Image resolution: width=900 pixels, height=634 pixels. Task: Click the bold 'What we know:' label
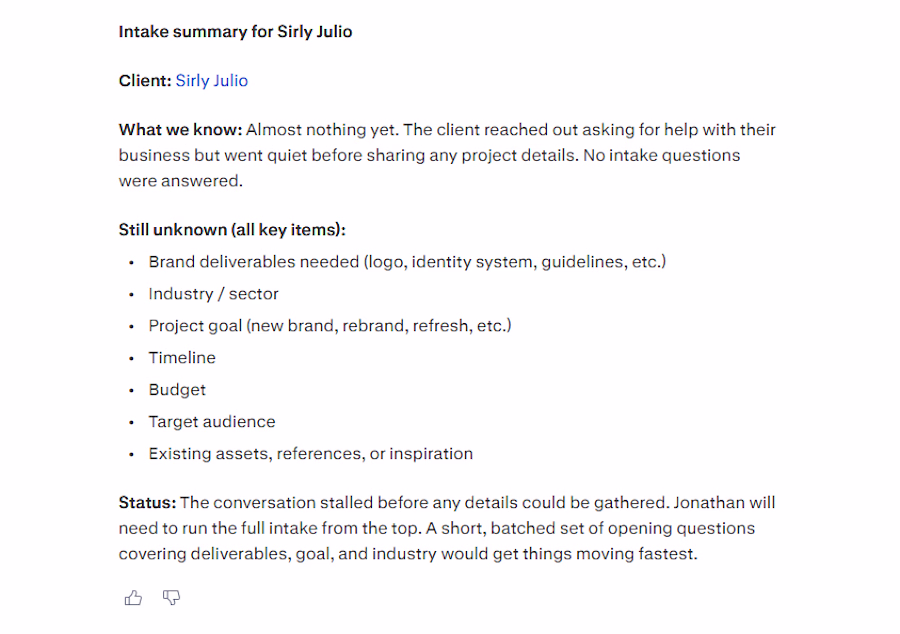coord(181,130)
